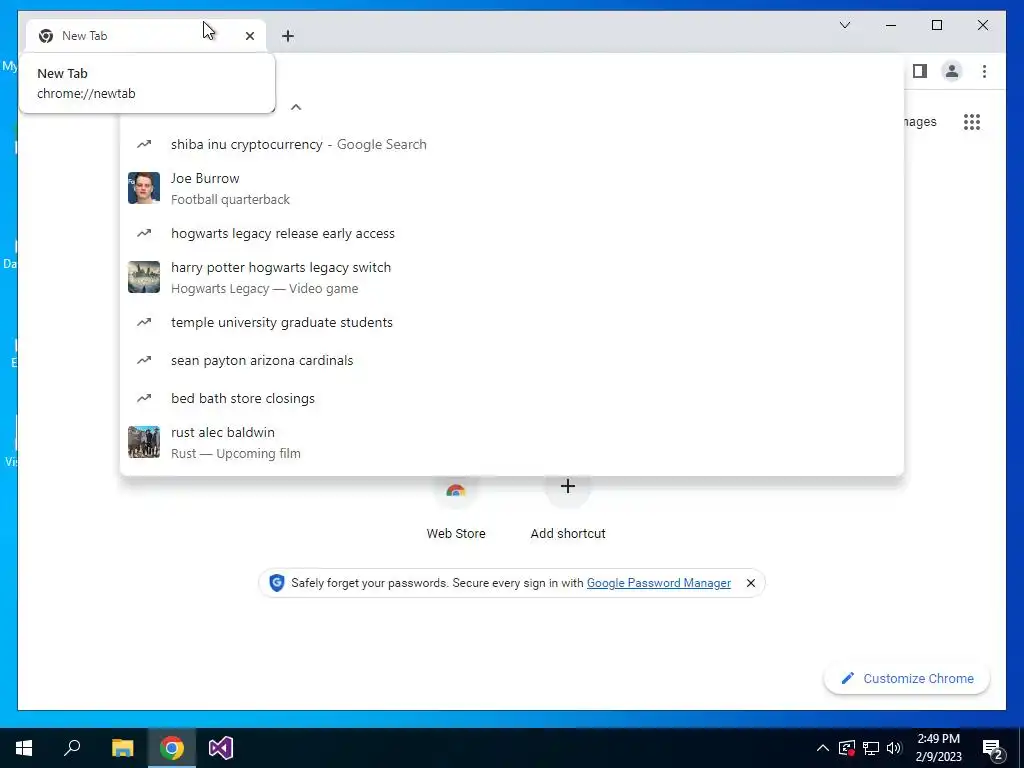1024x768 pixels.
Task: Open the notification center icon
Action: coord(993,749)
